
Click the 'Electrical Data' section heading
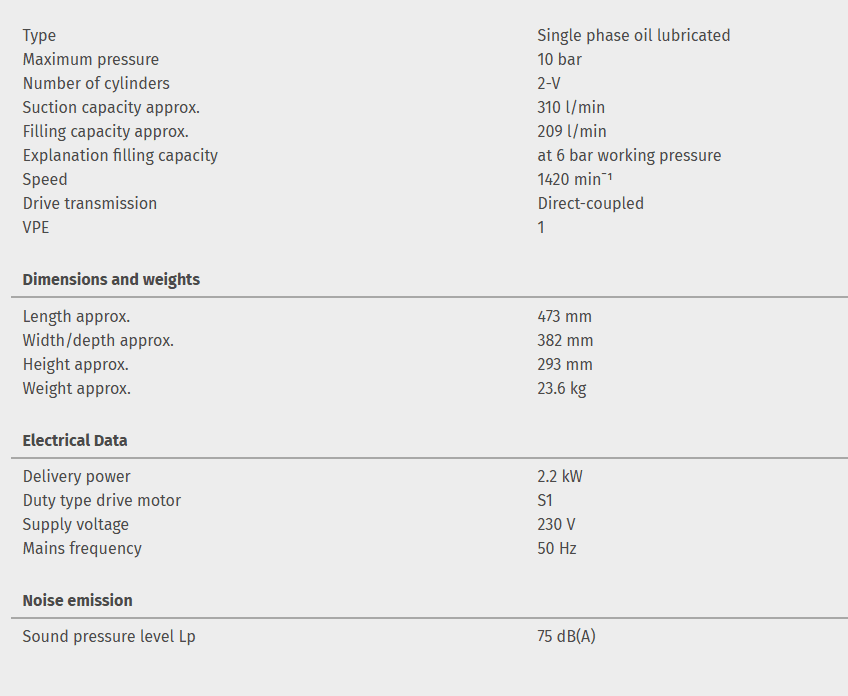(x=75, y=440)
